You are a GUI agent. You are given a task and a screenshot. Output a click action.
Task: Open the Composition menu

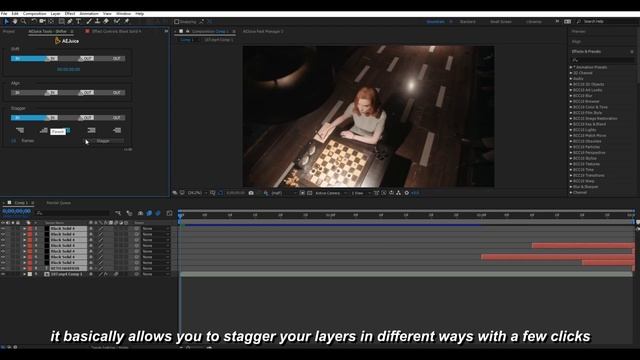[x=34, y=13]
